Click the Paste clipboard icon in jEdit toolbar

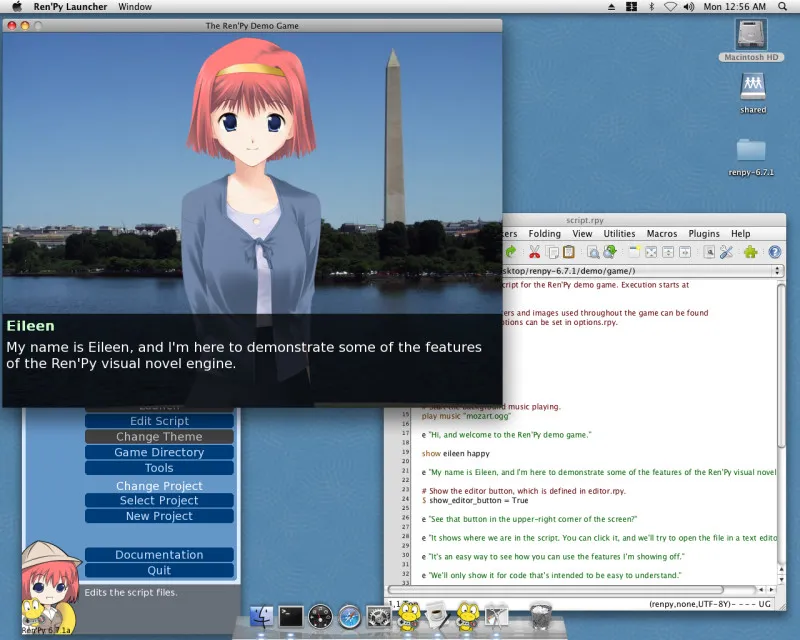point(569,252)
